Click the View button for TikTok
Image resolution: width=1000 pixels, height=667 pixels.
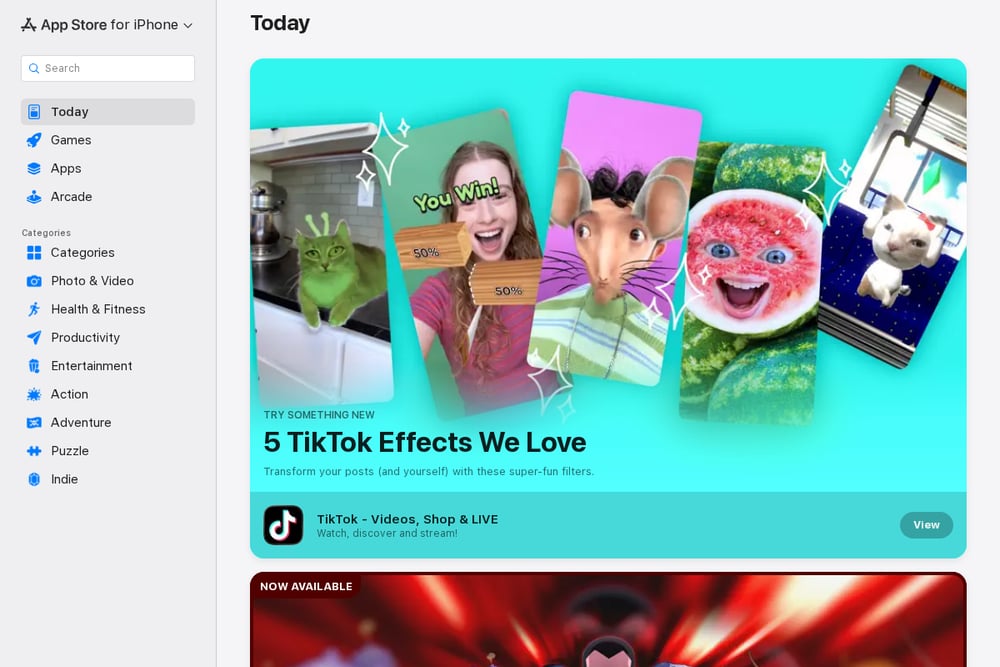pyautogui.click(x=926, y=525)
